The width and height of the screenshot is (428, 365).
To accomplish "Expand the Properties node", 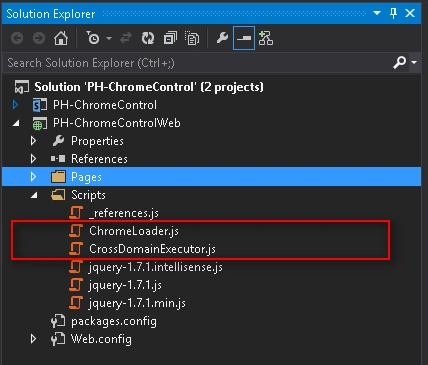I will 33,141.
